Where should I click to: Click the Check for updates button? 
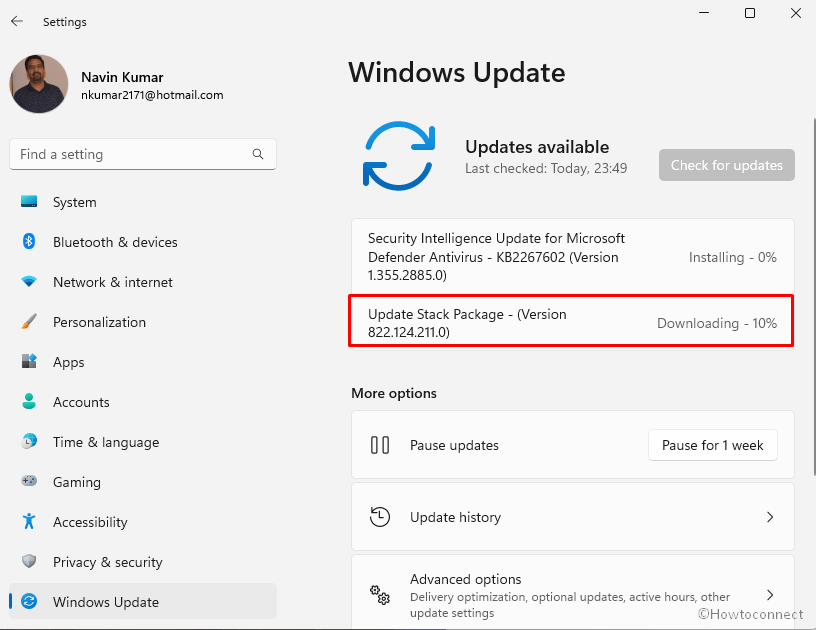pyautogui.click(x=726, y=165)
